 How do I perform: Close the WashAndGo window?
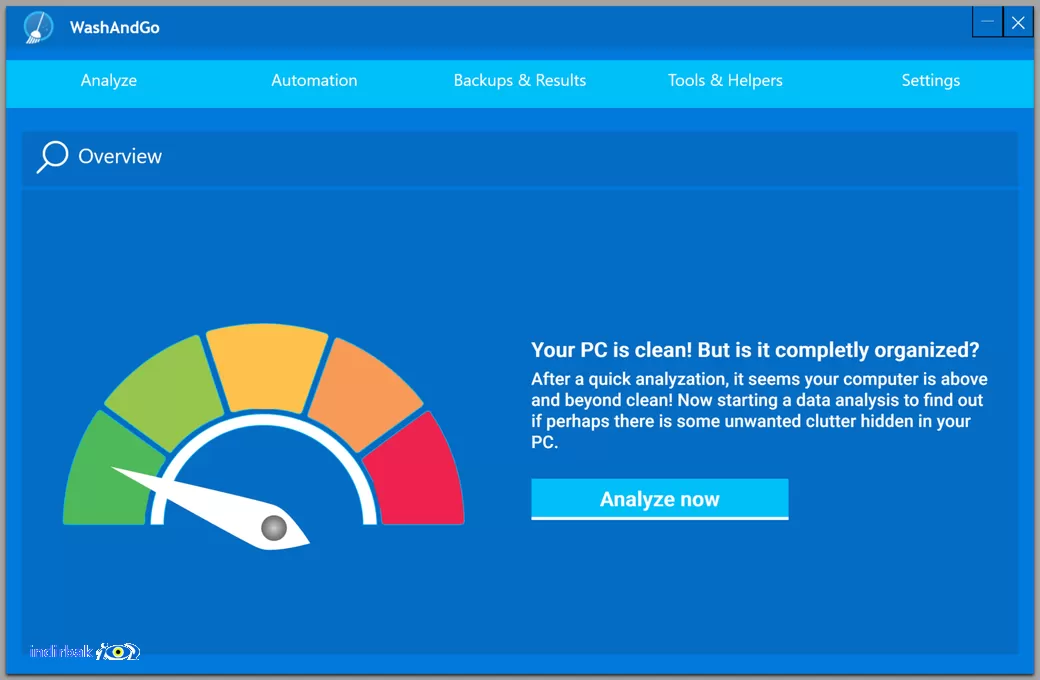(x=1018, y=22)
